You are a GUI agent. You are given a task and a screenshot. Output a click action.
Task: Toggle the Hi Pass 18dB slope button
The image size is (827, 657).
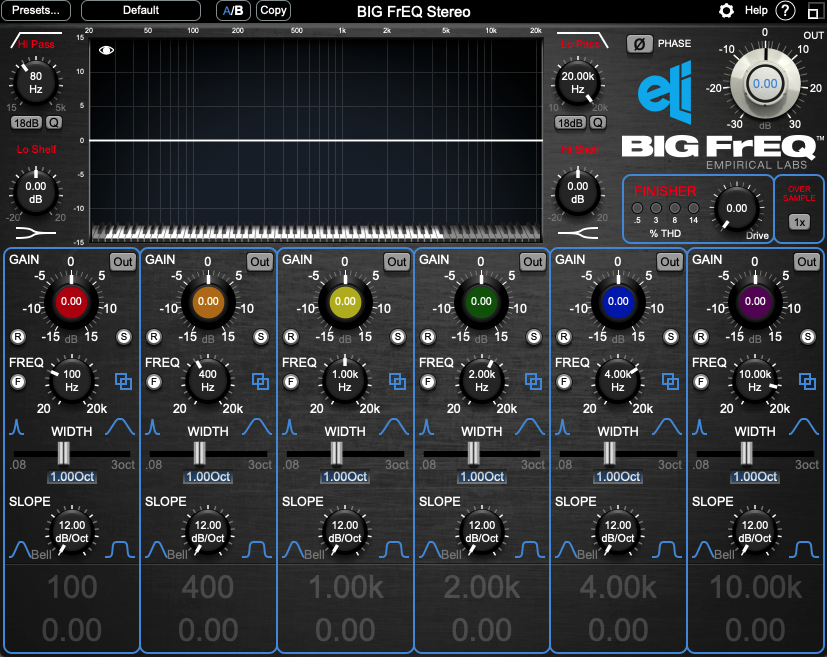click(26, 123)
